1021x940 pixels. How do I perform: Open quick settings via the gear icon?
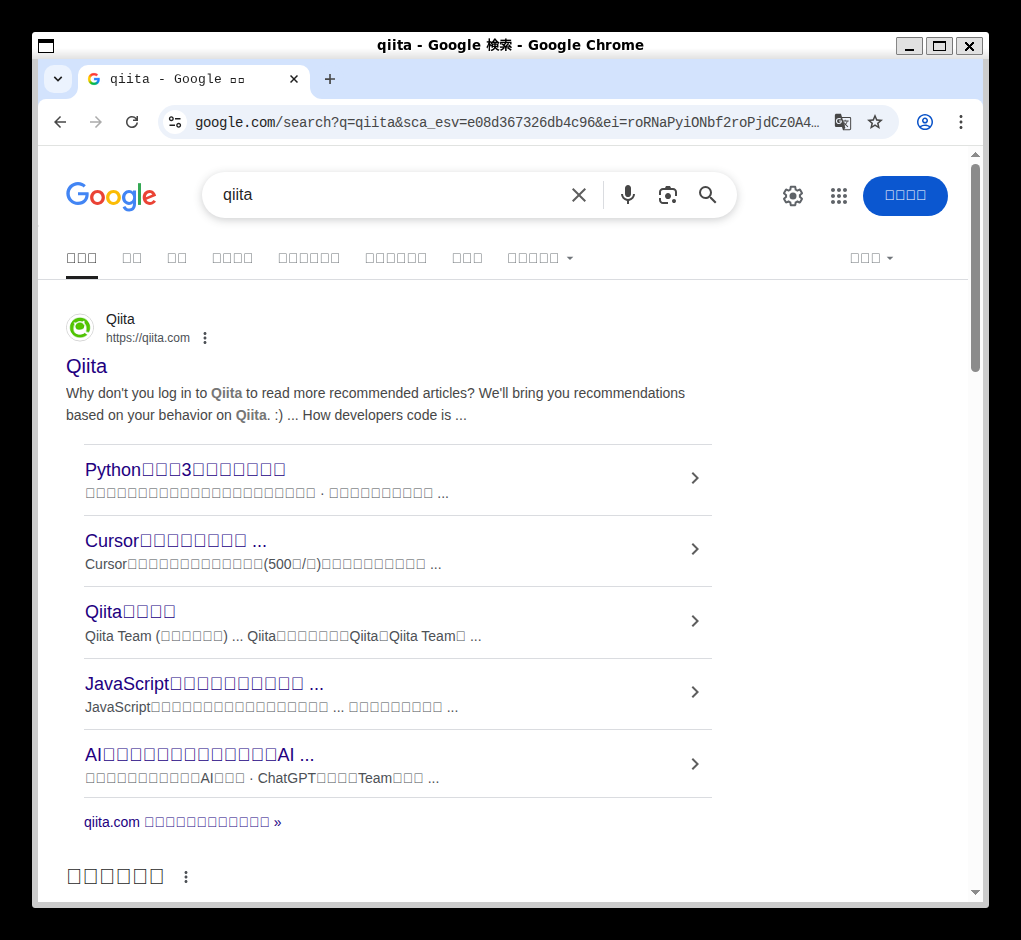tap(793, 196)
